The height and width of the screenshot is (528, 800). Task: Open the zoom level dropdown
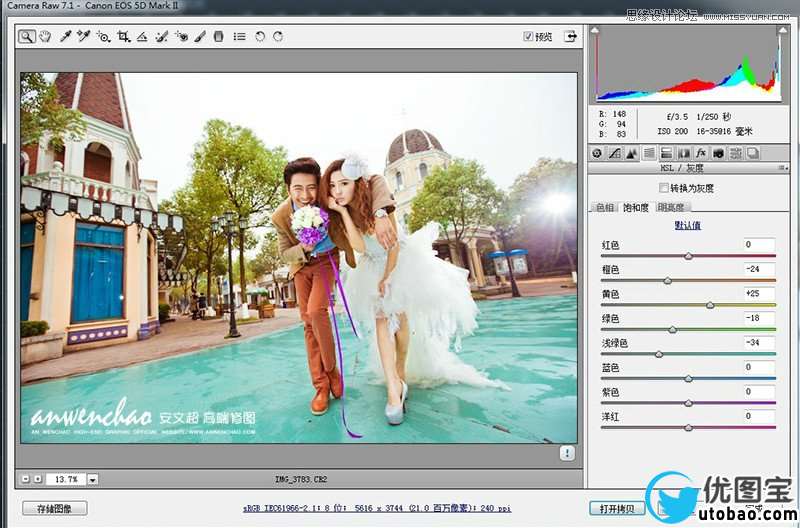pos(92,479)
